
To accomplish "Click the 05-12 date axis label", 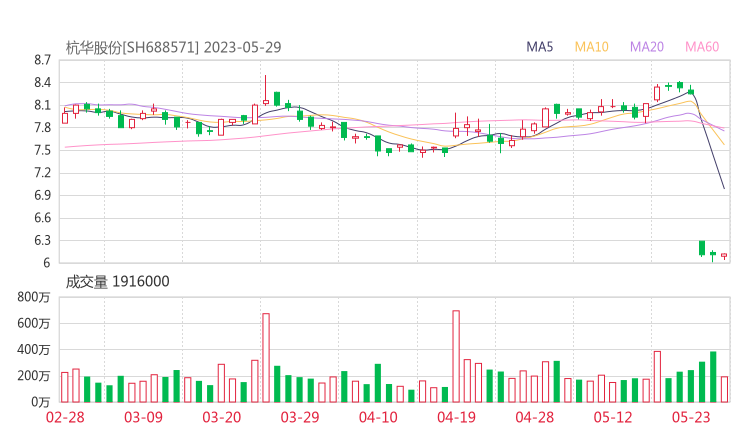I will click(x=613, y=417).
